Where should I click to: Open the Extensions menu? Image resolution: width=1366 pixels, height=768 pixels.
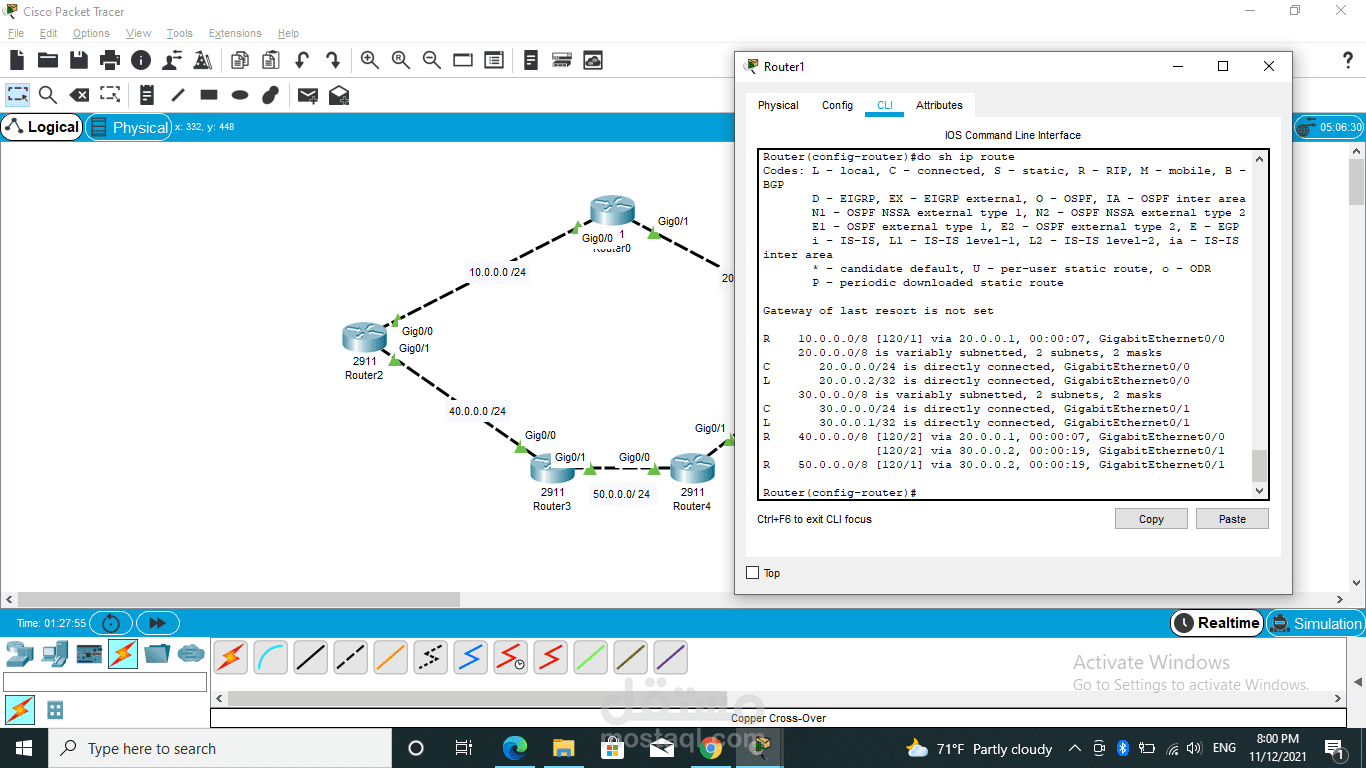pyautogui.click(x=235, y=33)
